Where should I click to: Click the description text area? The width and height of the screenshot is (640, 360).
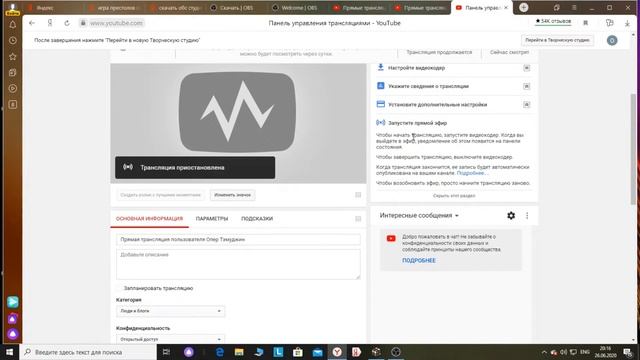(238, 264)
